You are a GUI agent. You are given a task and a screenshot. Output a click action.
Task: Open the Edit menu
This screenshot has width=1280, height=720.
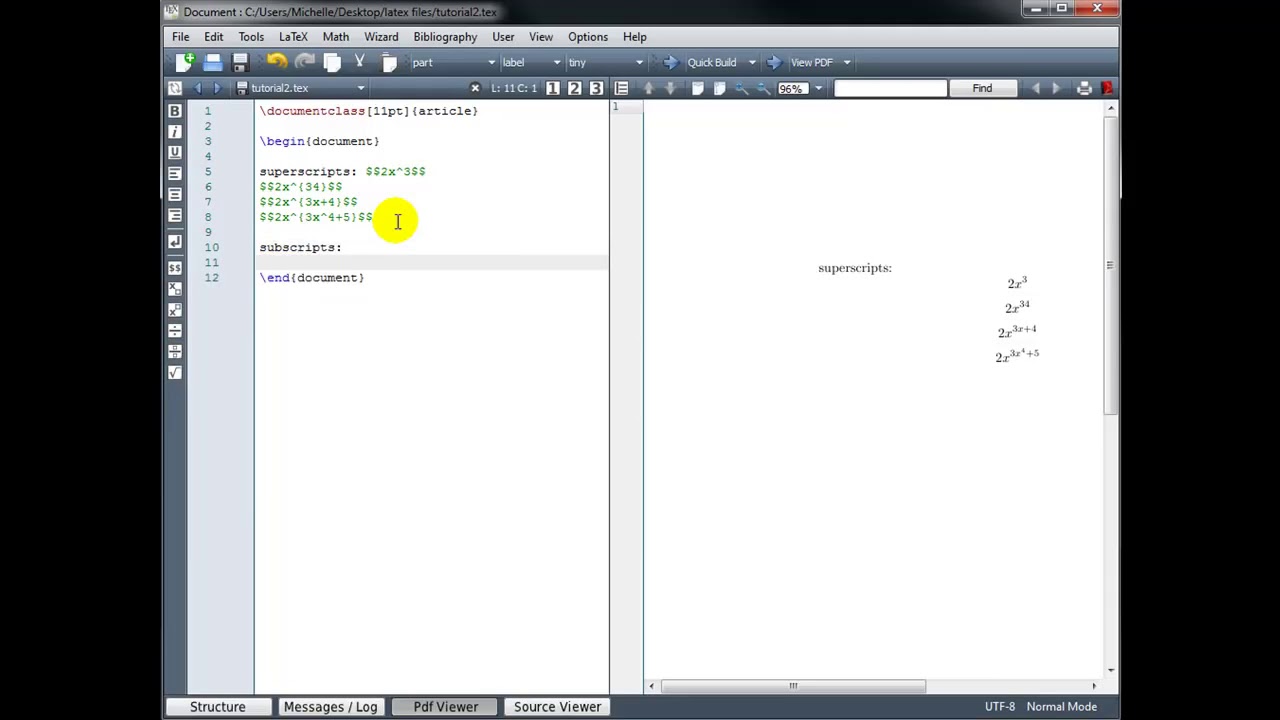coord(214,37)
